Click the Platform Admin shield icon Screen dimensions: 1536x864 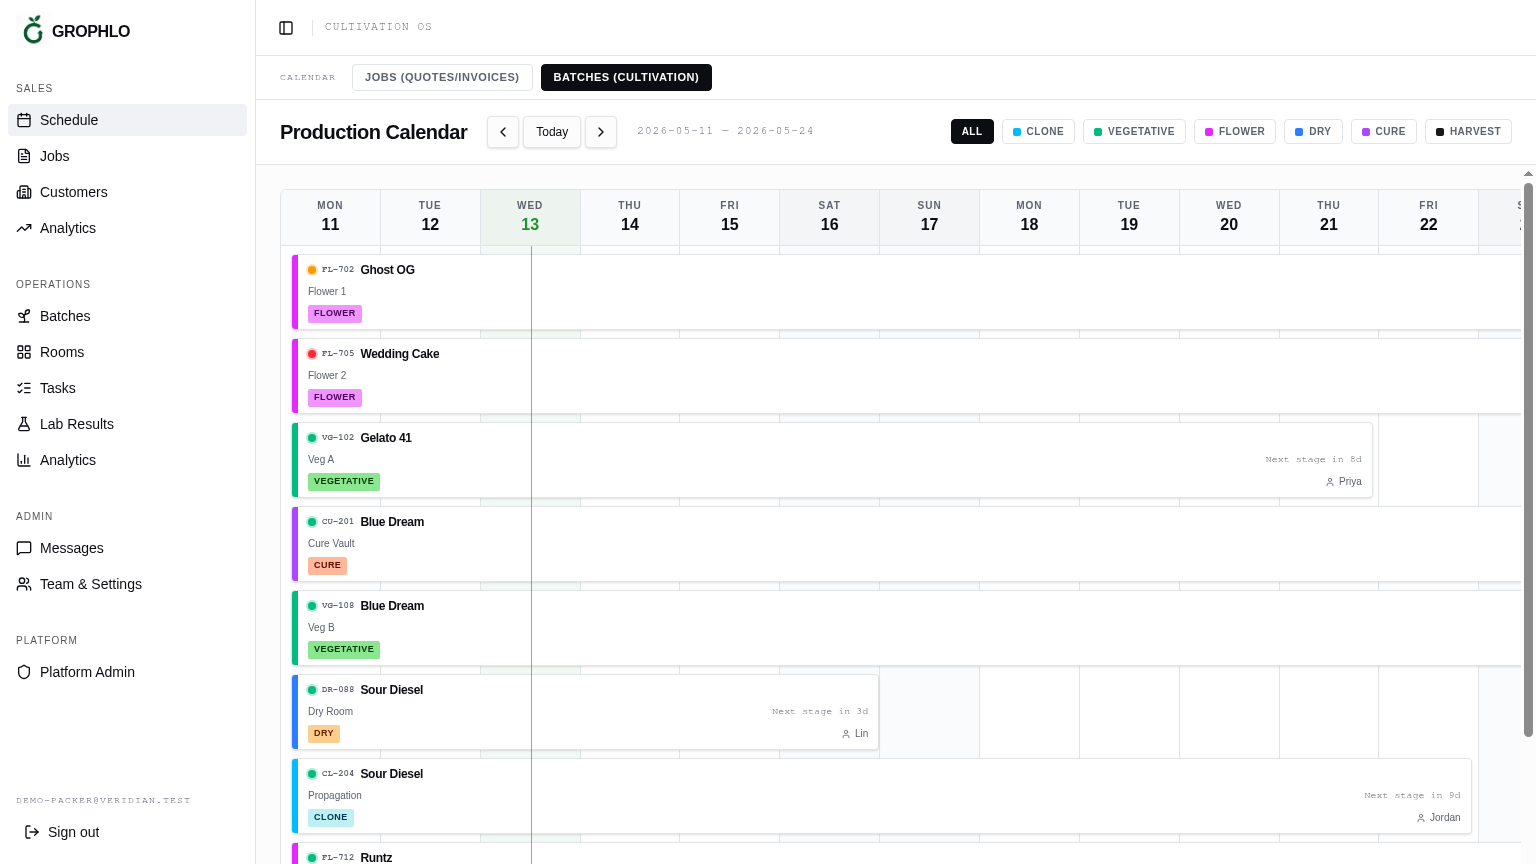point(24,672)
